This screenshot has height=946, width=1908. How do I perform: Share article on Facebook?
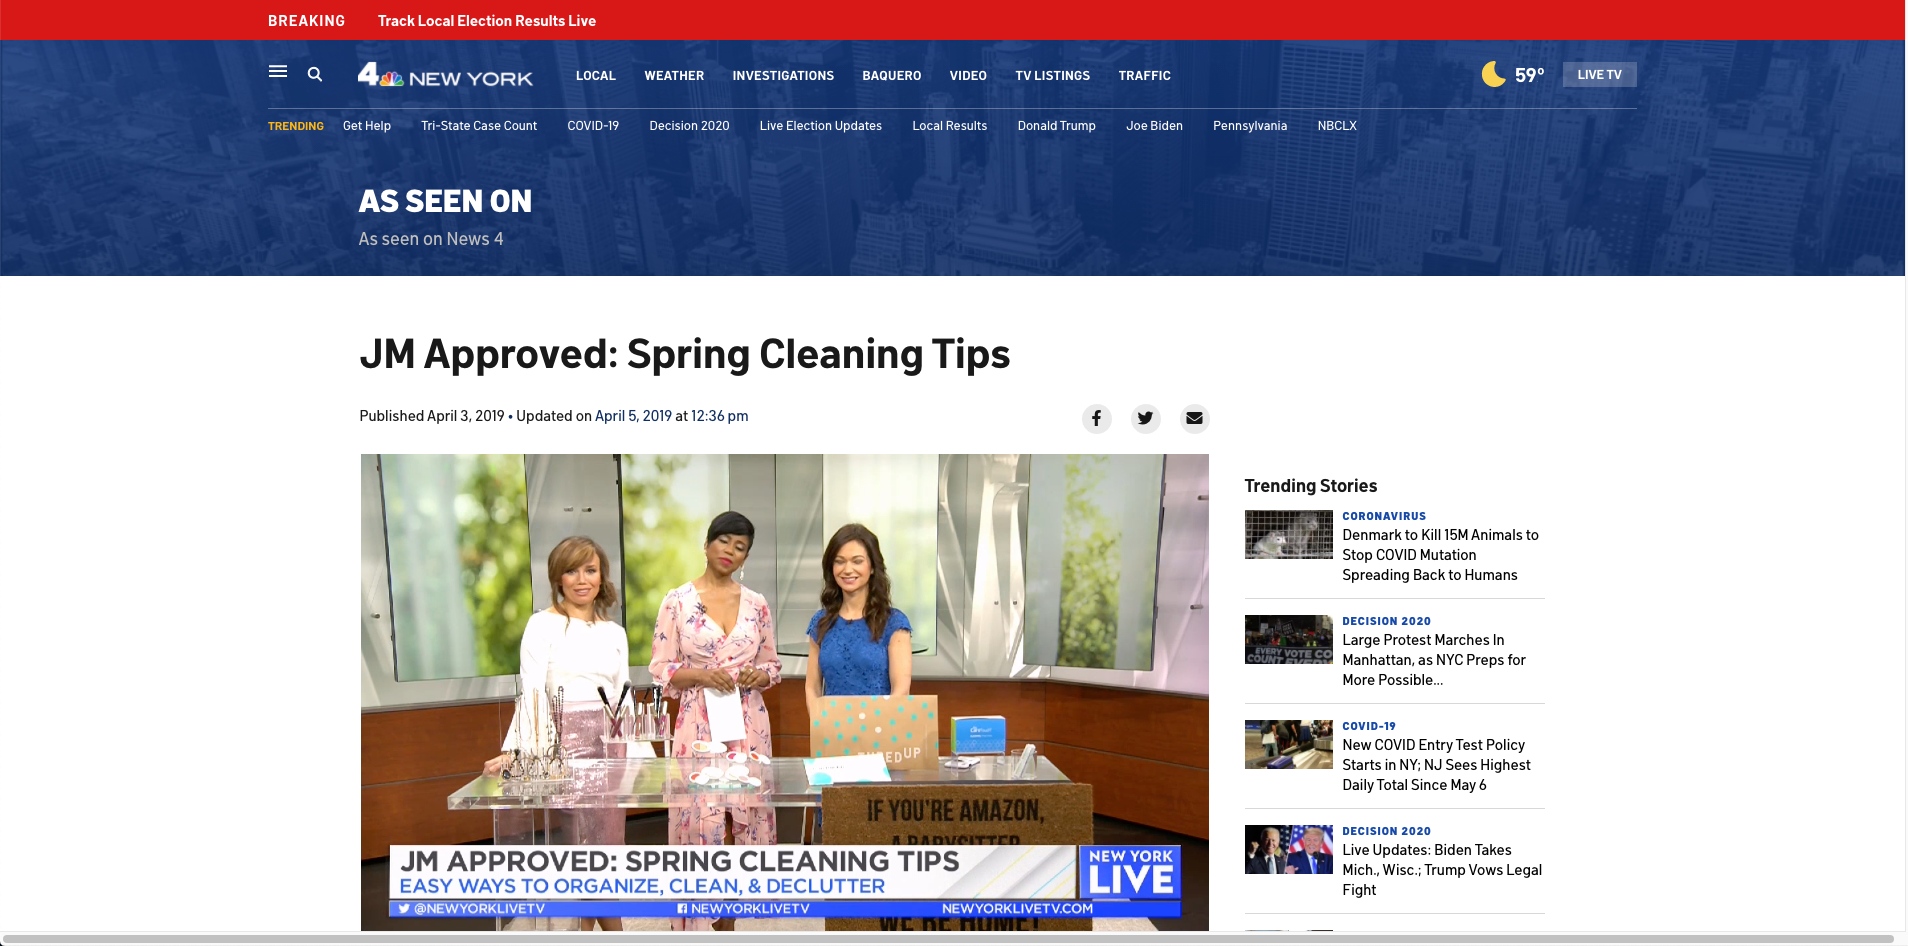pos(1096,418)
